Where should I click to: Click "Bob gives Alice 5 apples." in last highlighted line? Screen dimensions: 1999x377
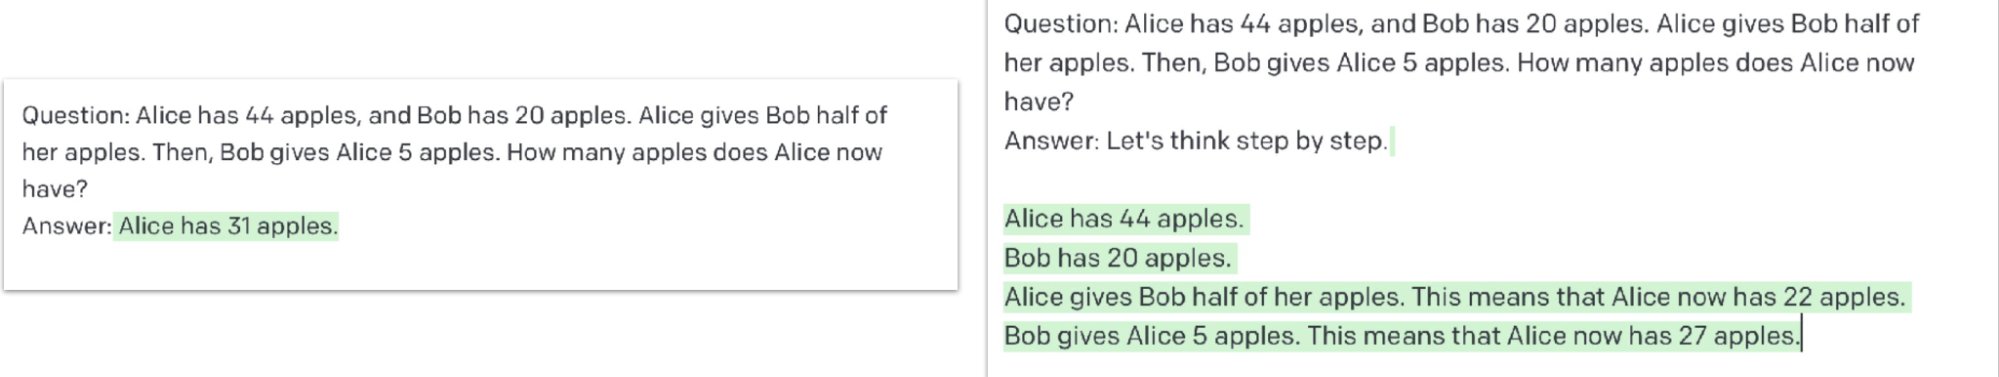(1152, 335)
